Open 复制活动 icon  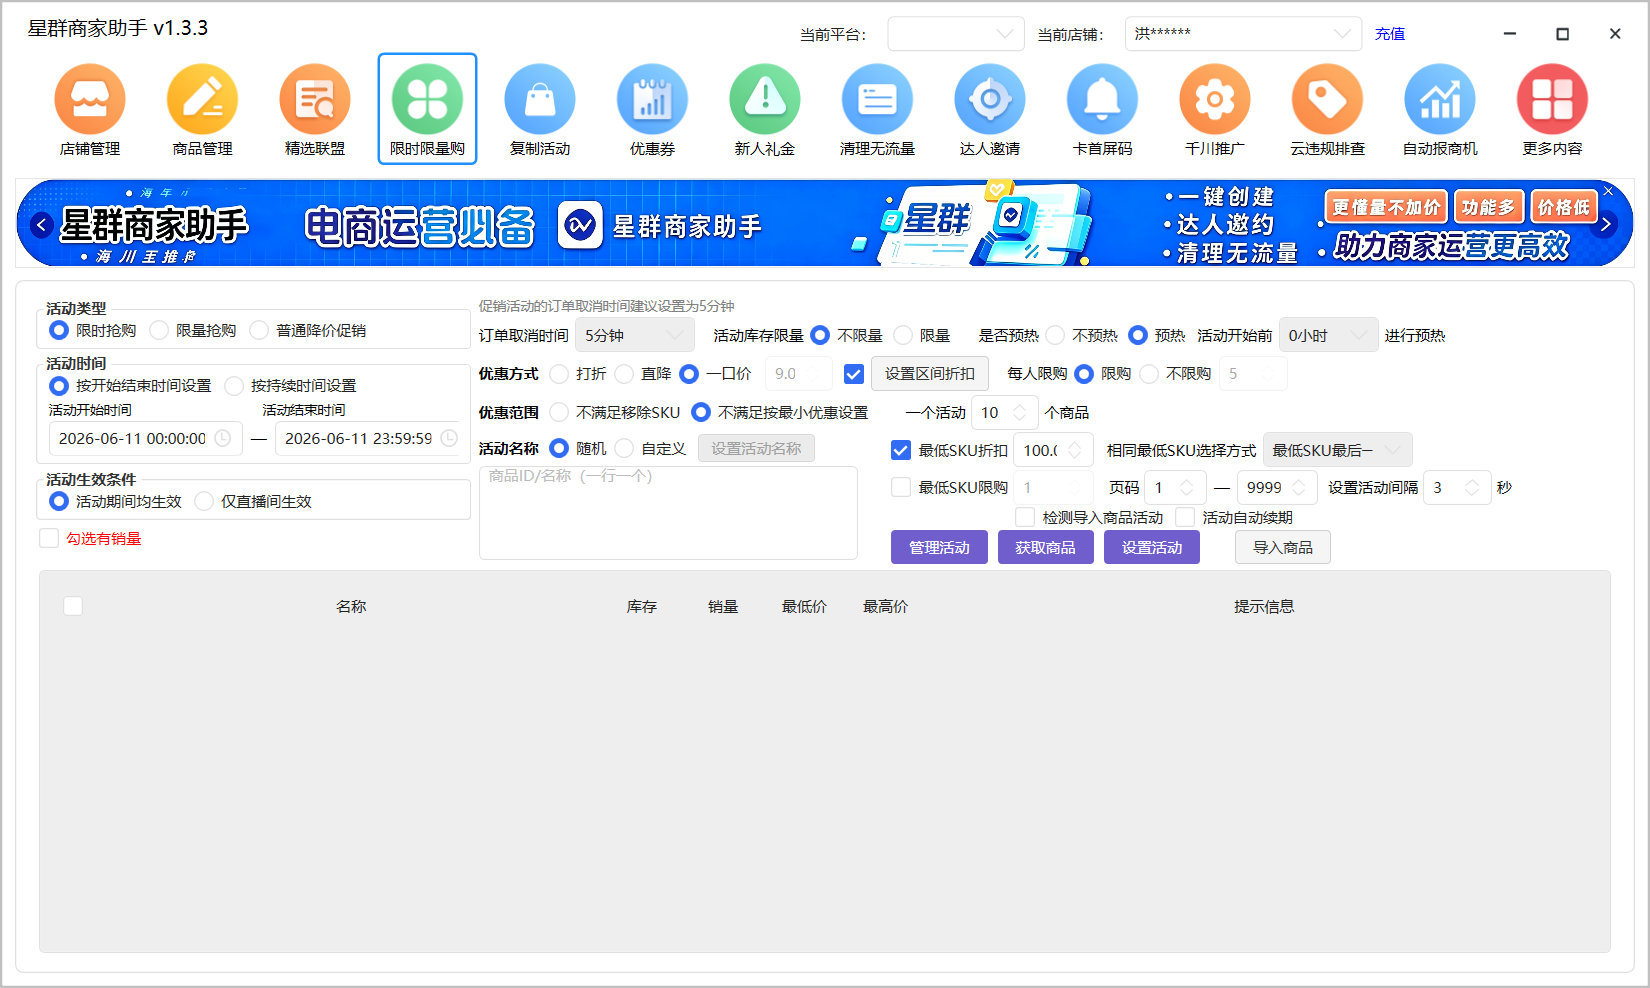pyautogui.click(x=540, y=110)
